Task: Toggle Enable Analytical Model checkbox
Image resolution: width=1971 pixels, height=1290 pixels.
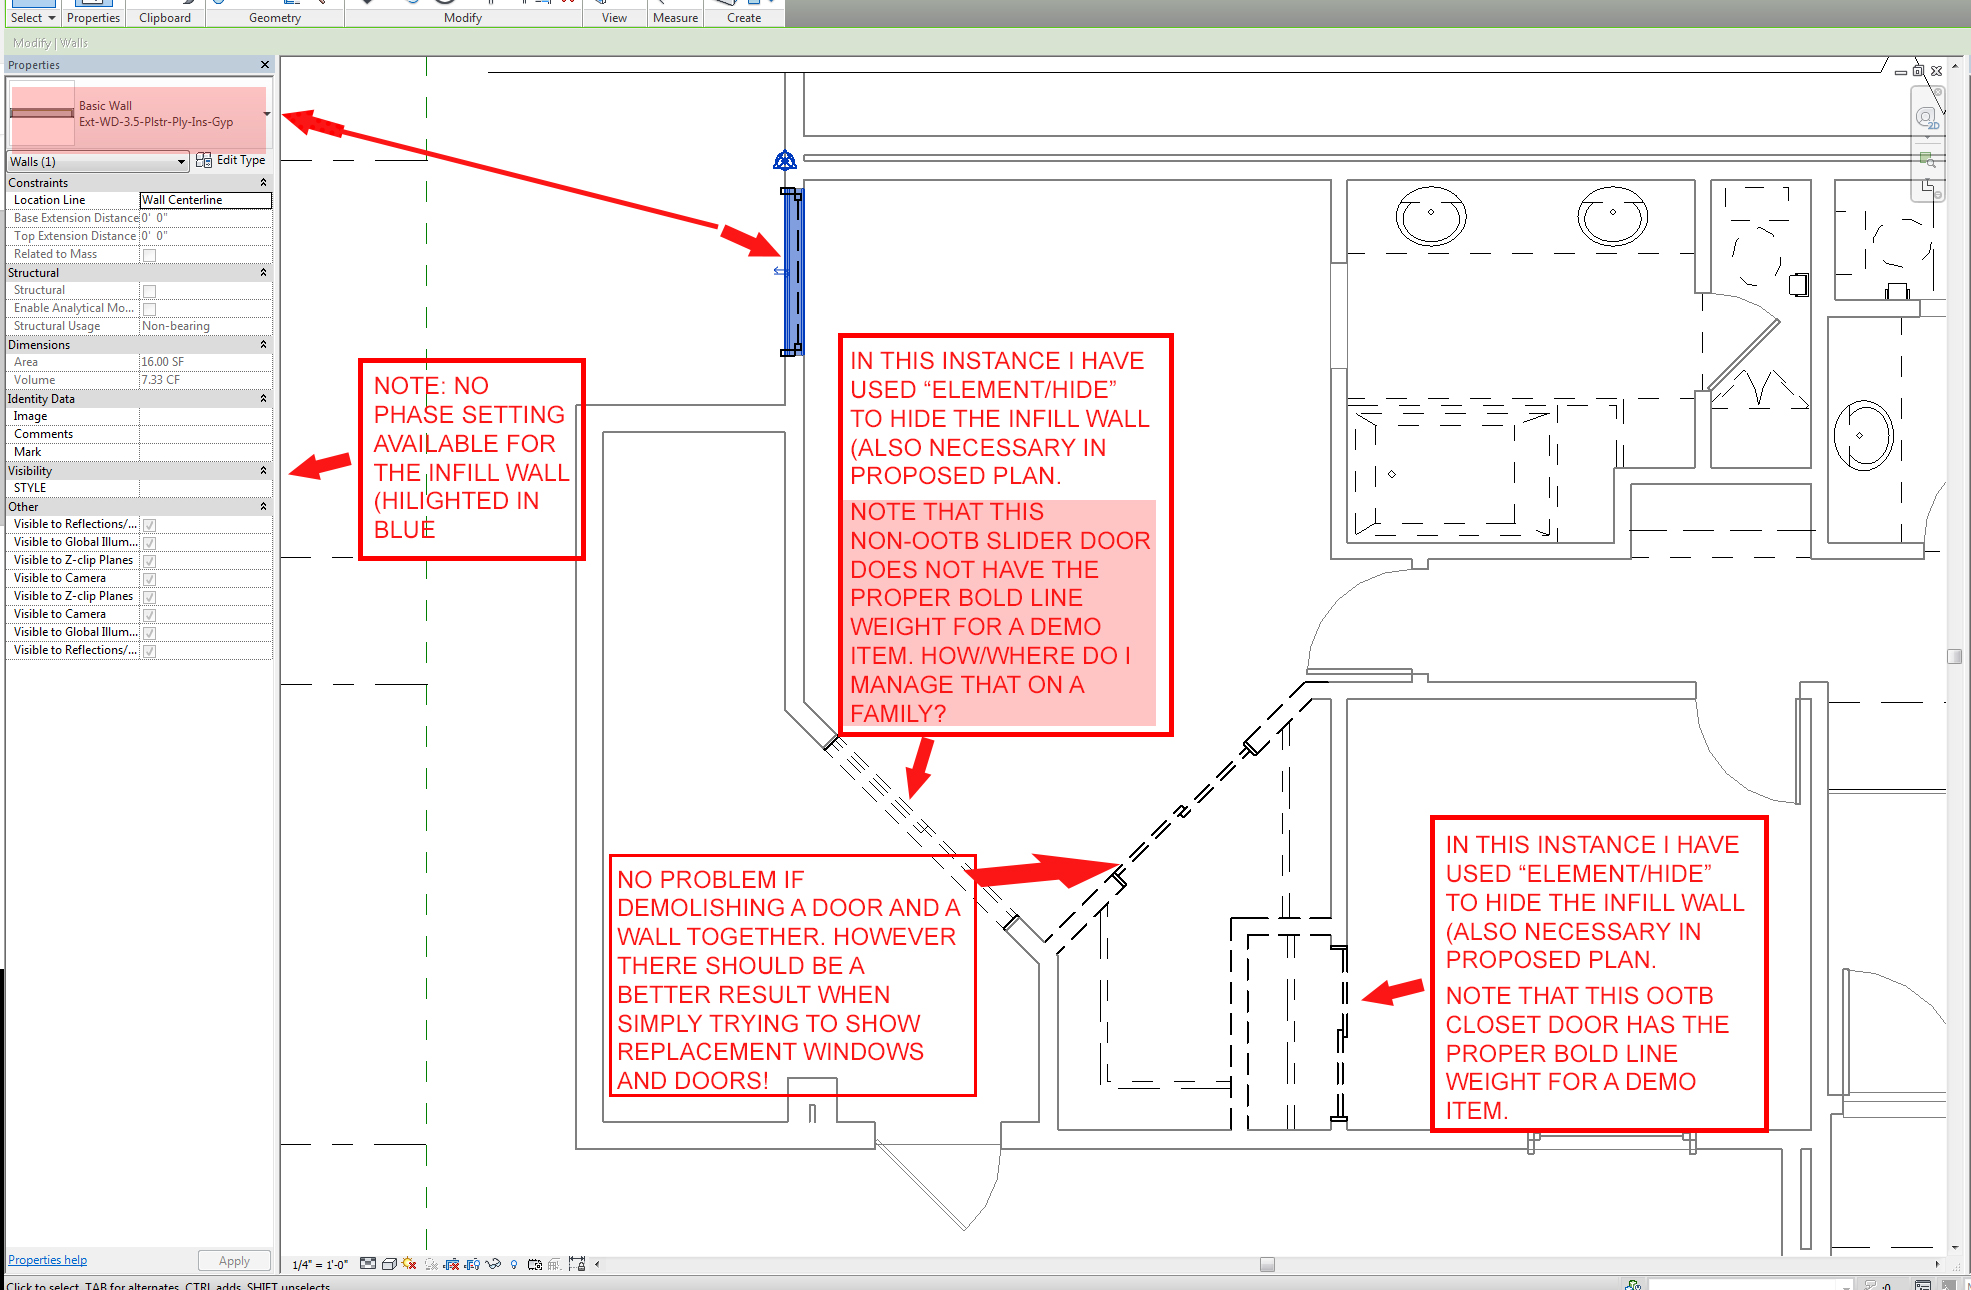Action: (150, 309)
